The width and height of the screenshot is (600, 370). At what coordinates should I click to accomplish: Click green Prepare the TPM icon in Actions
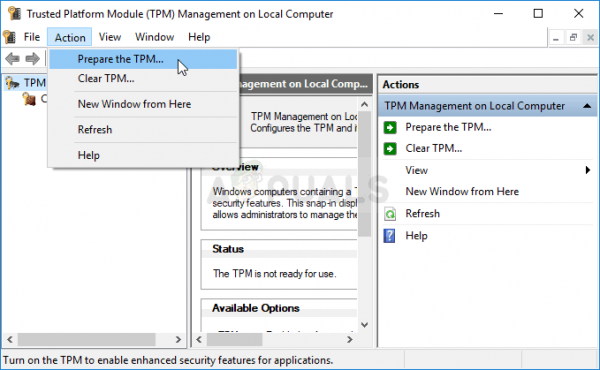tap(390, 127)
